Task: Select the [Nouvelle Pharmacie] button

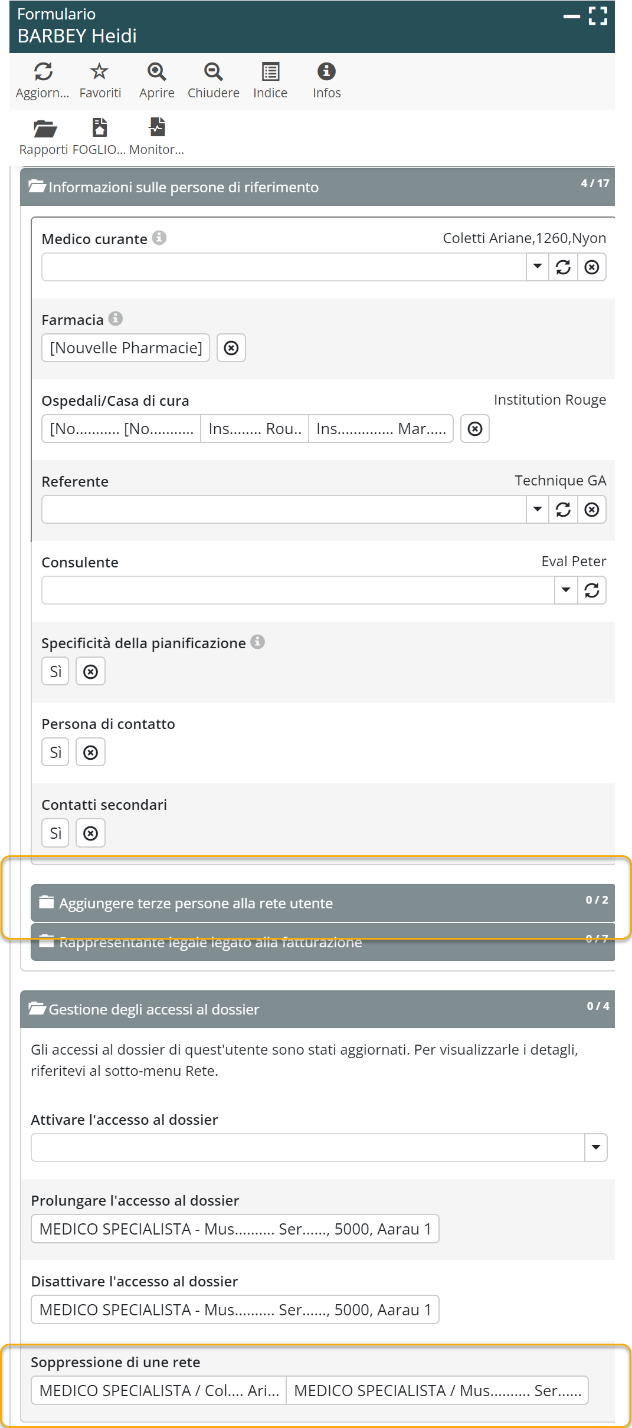Action: point(126,348)
